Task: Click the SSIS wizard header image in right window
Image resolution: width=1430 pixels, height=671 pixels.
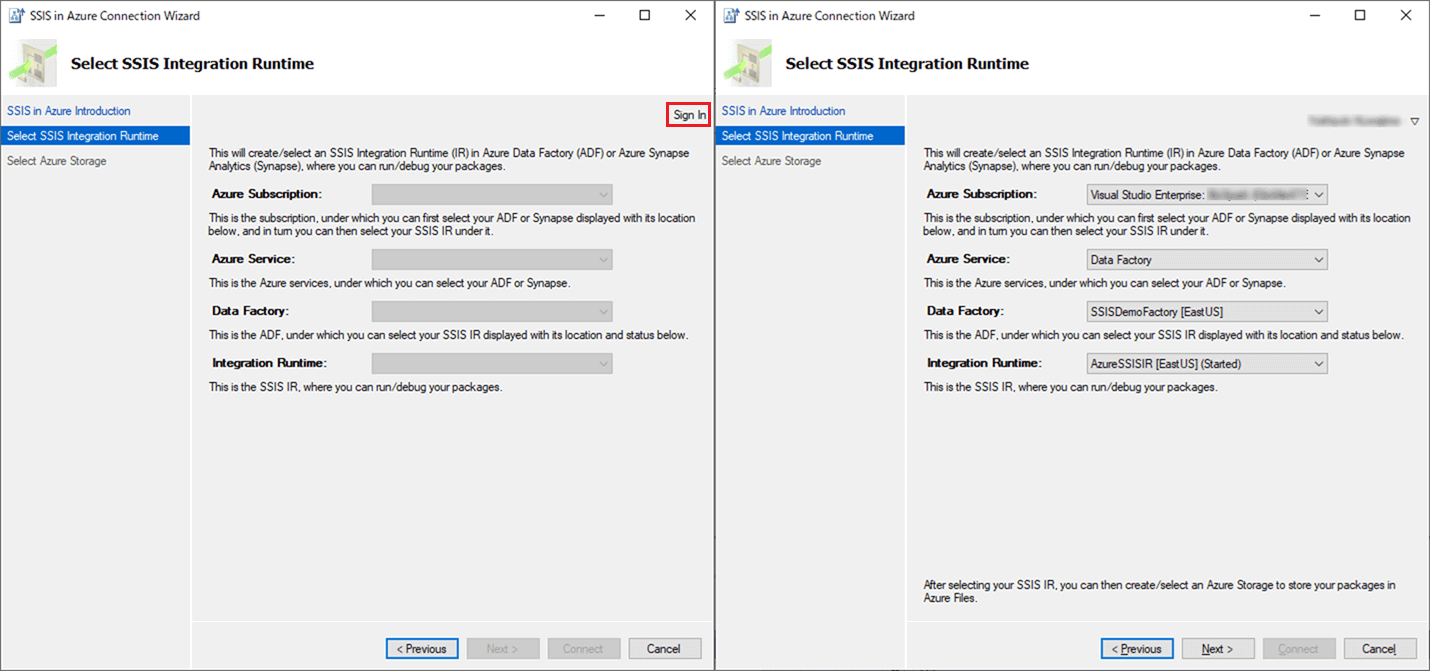Action: tap(748, 63)
